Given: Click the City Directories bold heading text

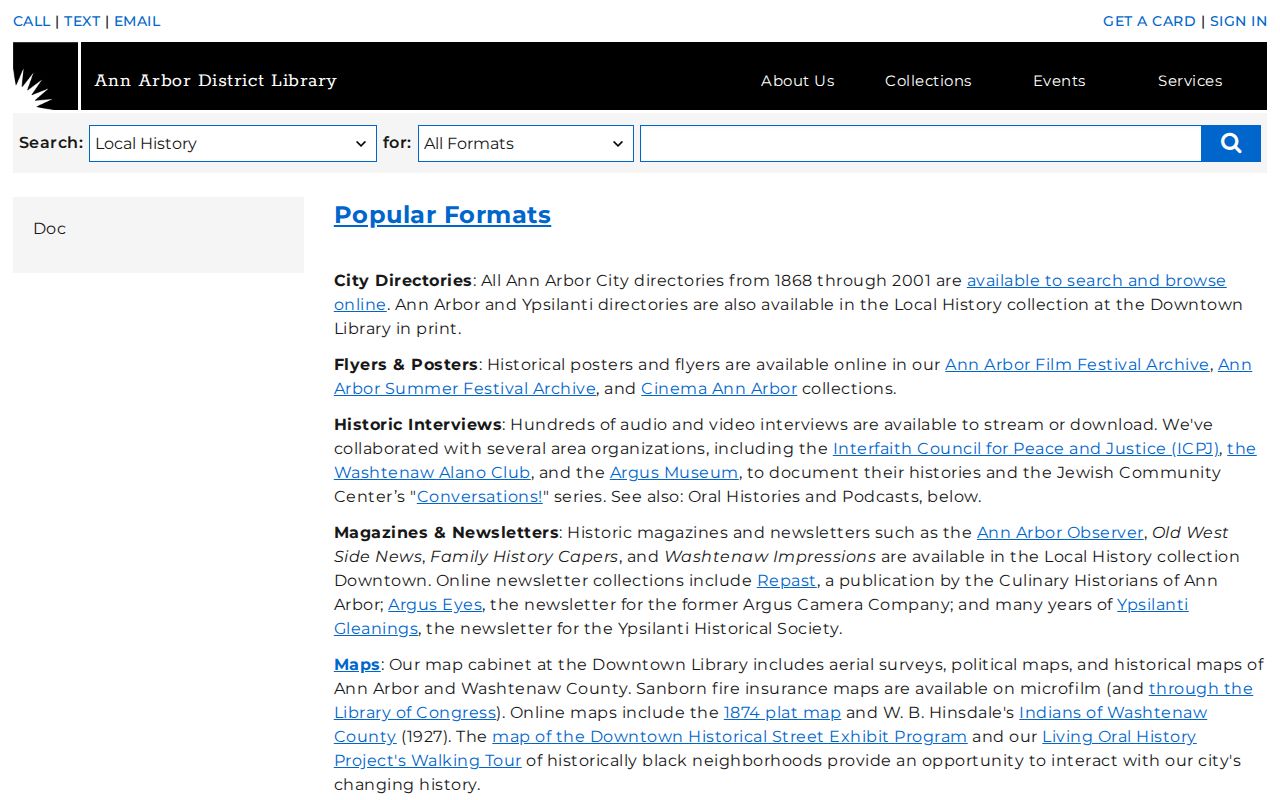Looking at the screenshot, I should [x=403, y=281].
